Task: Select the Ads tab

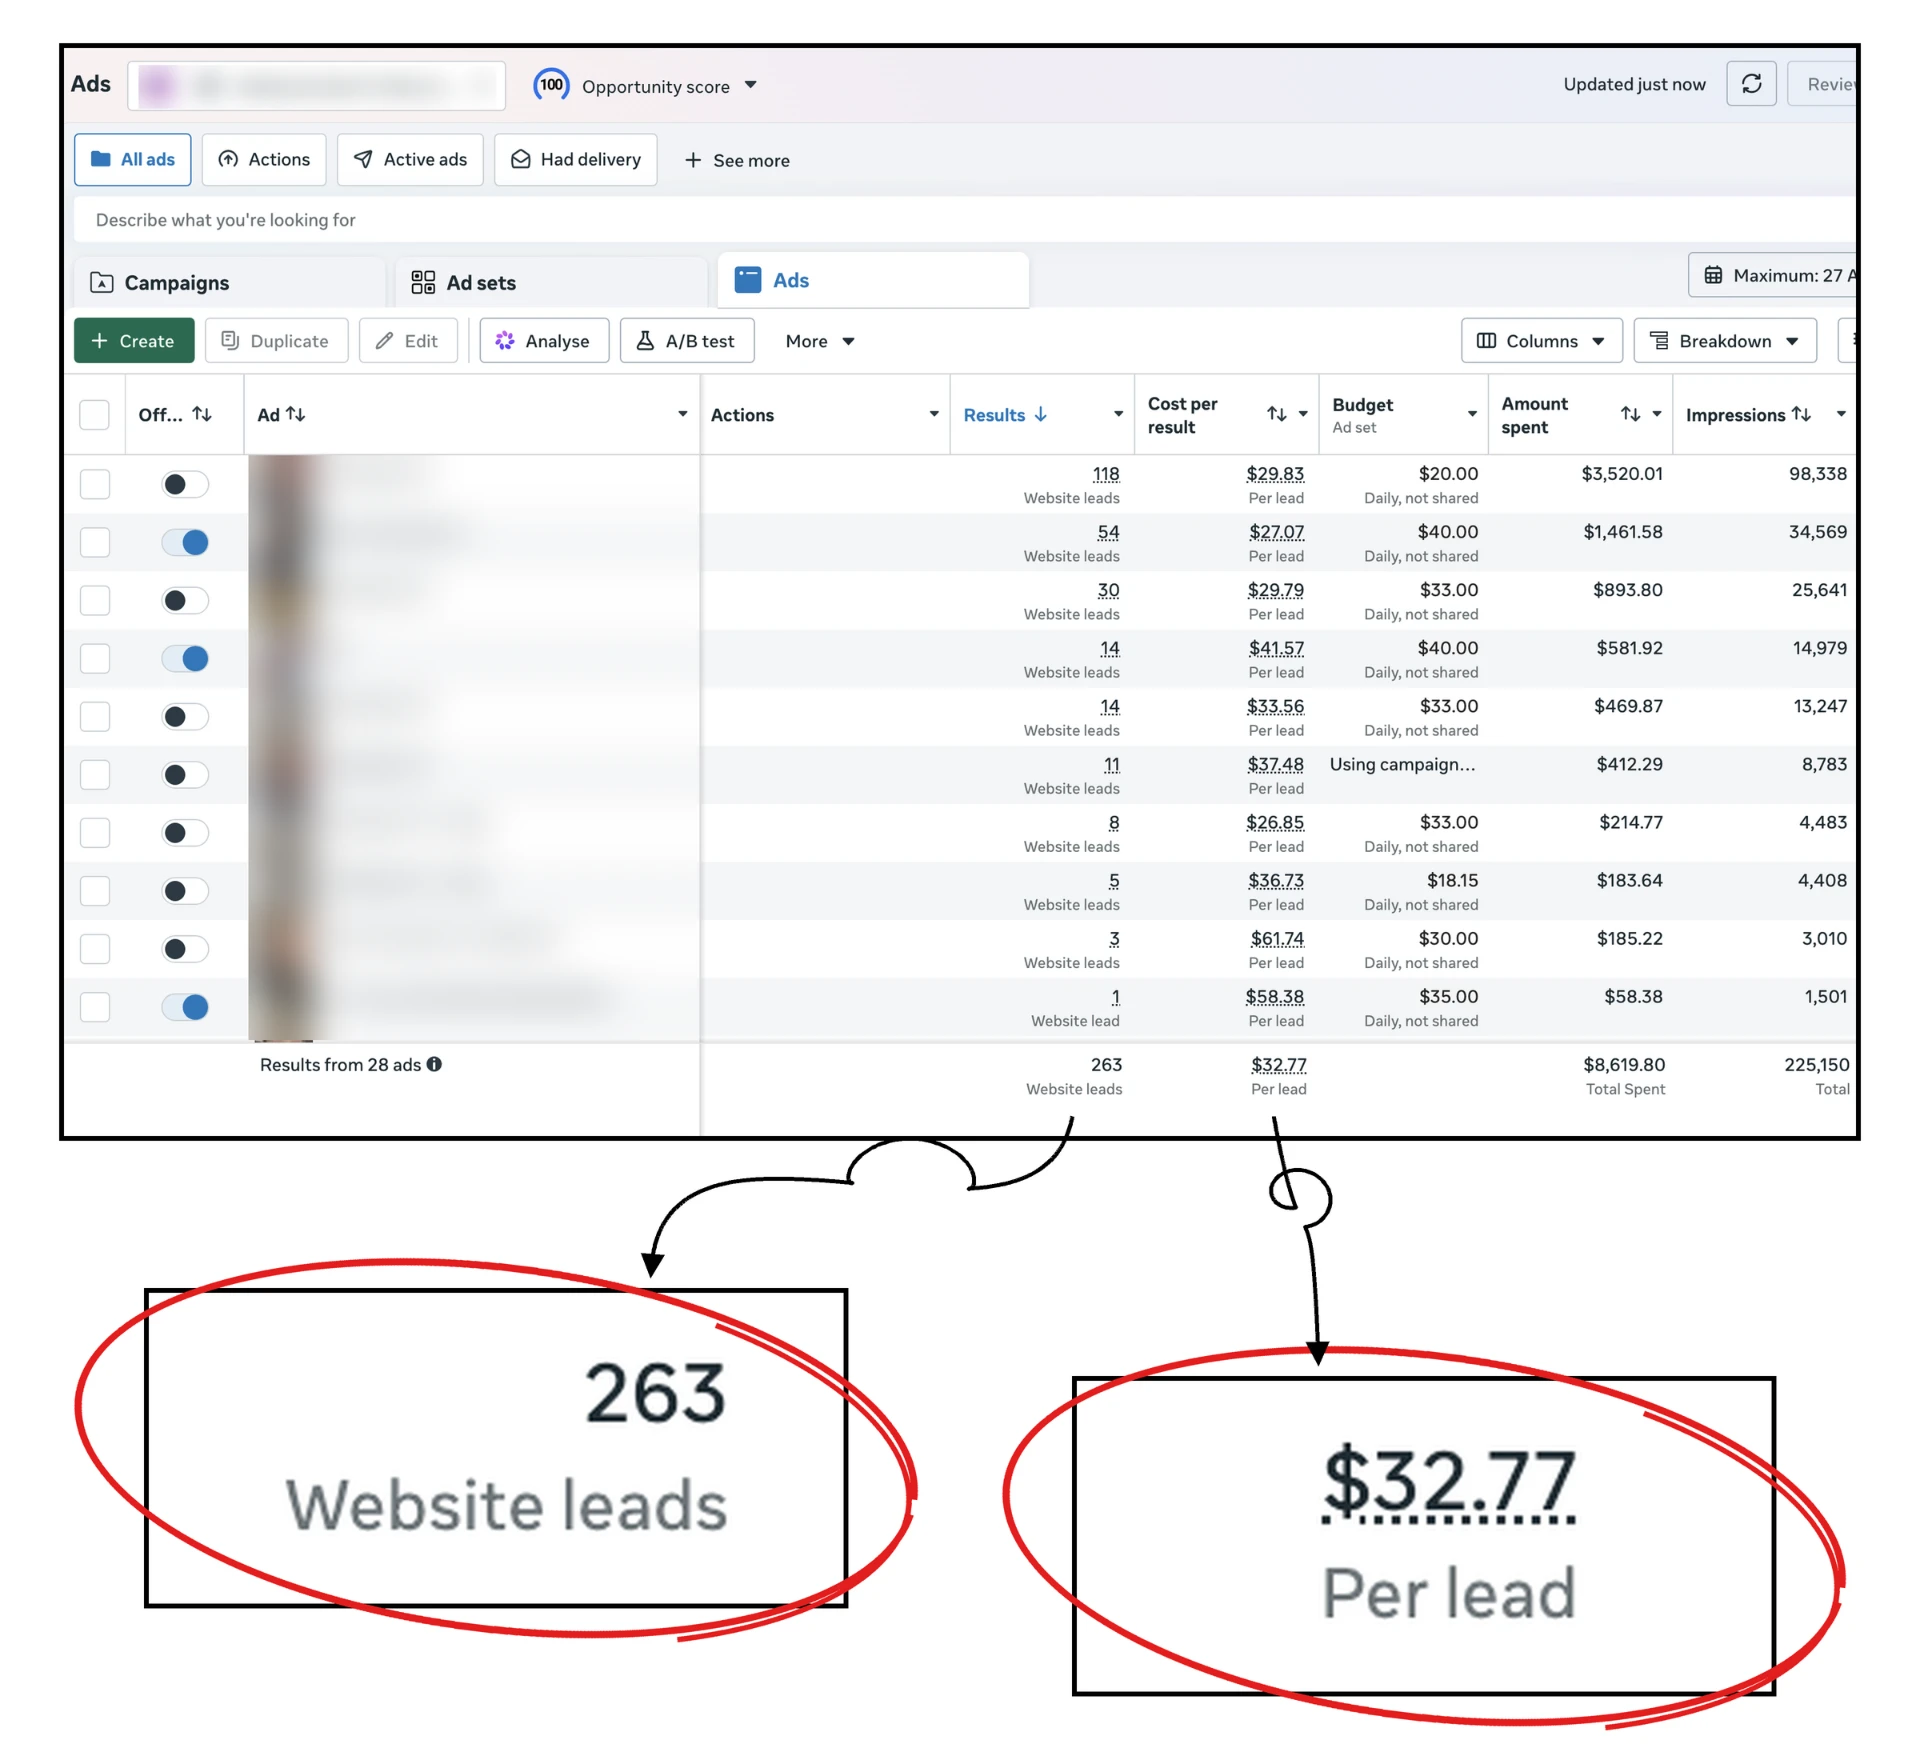Action: [x=873, y=281]
